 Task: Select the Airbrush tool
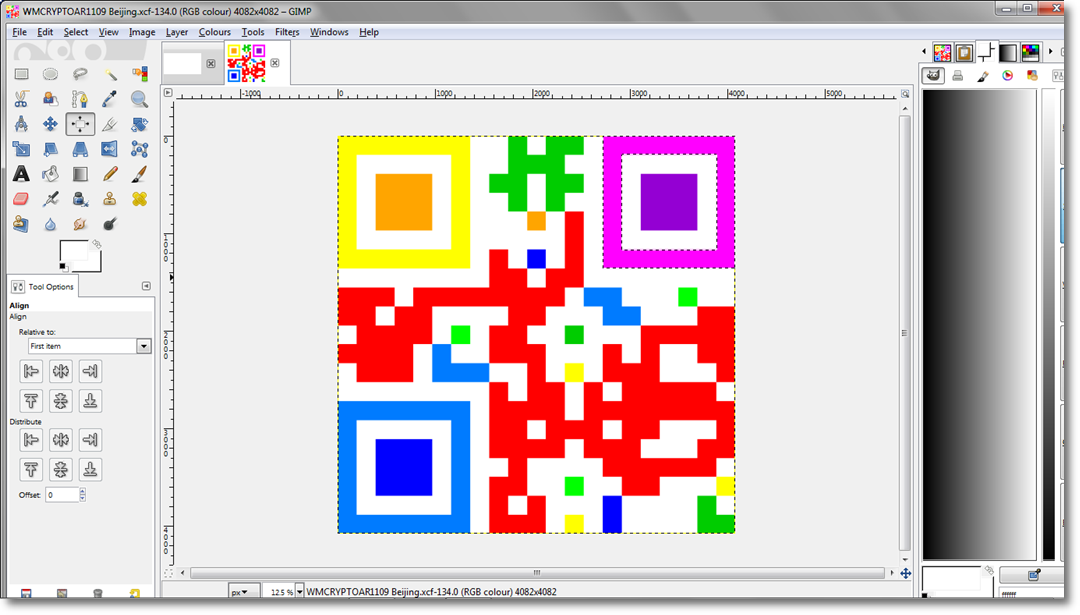[50, 199]
